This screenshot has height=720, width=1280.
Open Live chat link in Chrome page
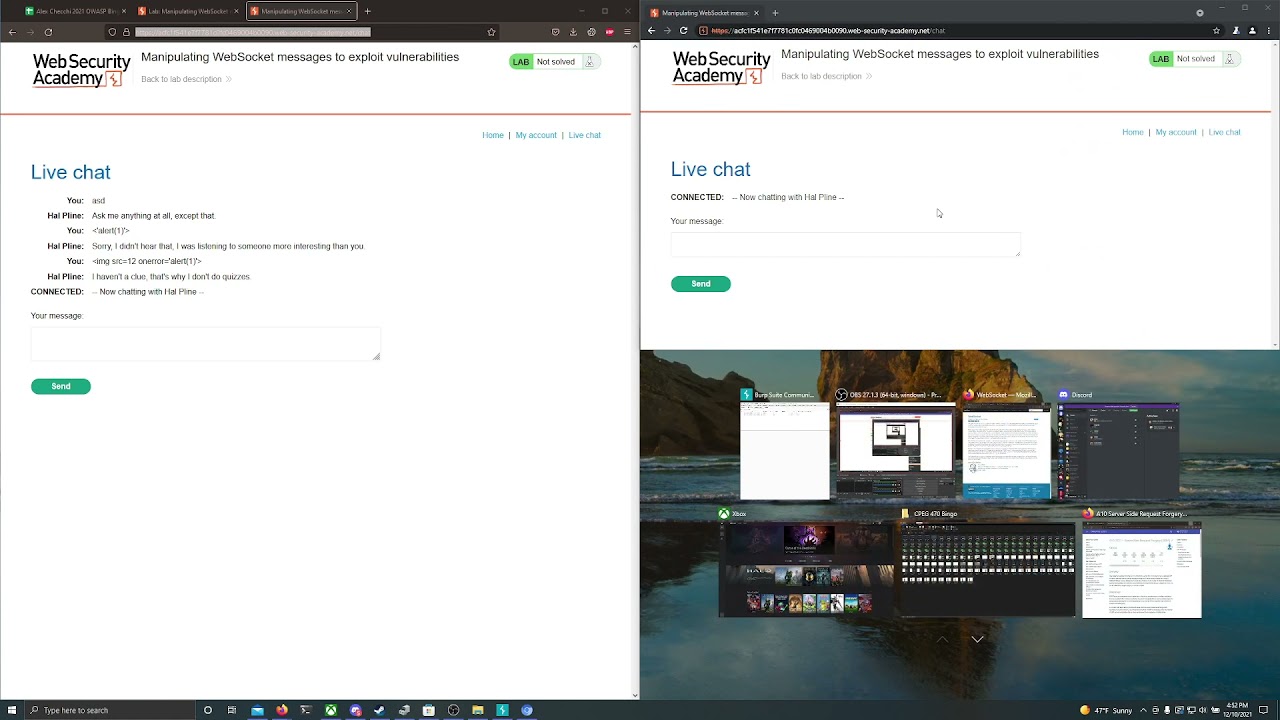coord(1224,132)
